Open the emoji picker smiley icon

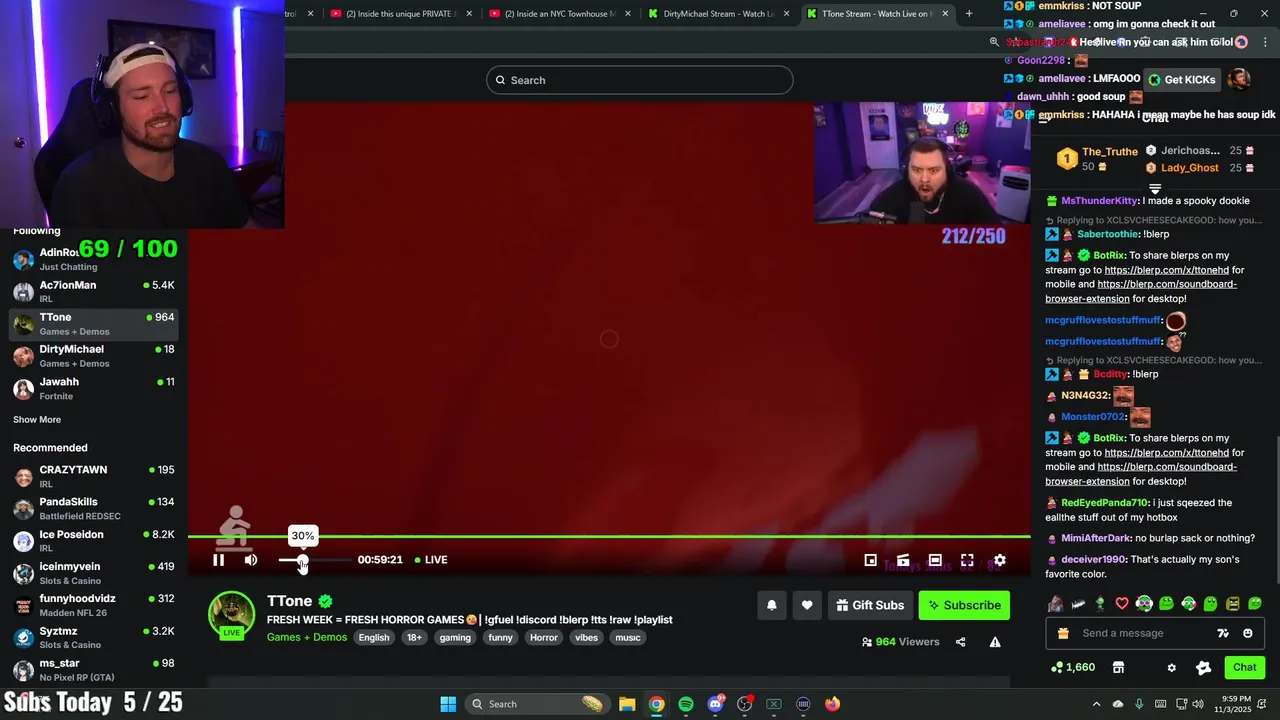(x=1247, y=633)
